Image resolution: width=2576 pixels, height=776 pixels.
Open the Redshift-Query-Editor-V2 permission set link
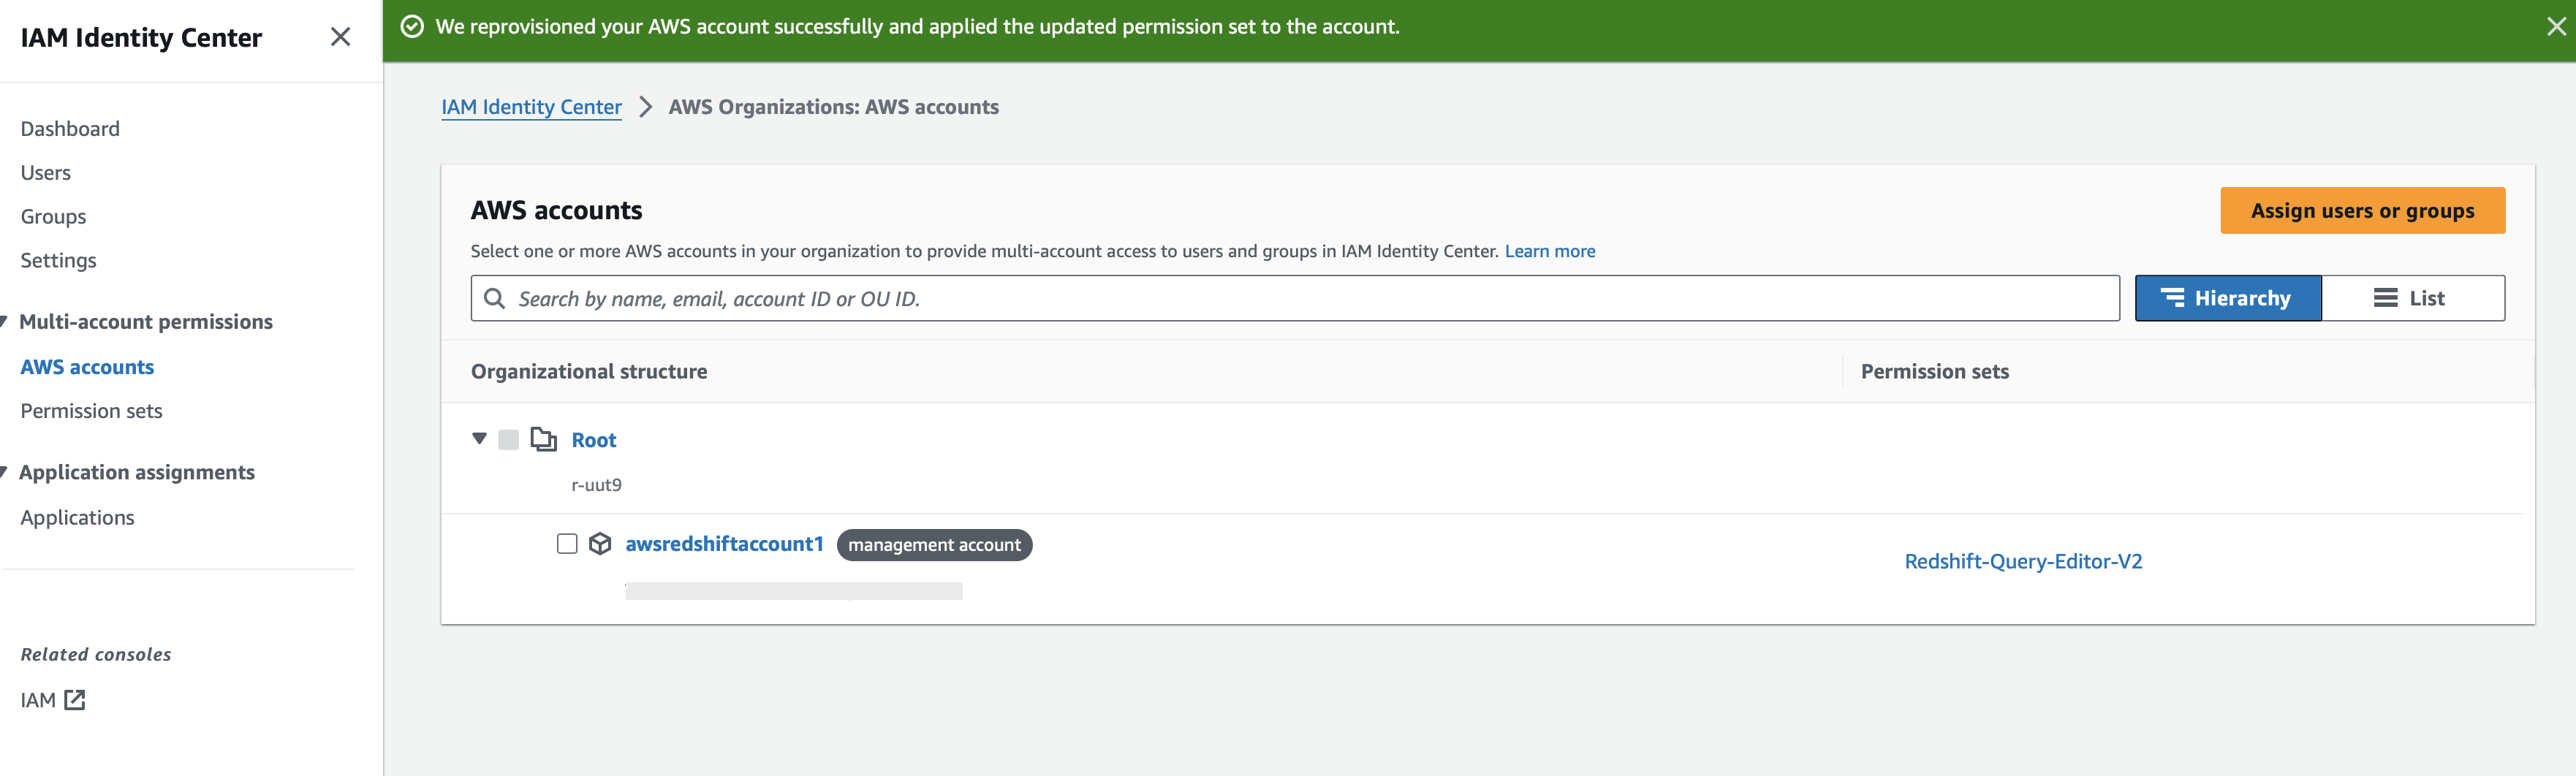(2023, 561)
